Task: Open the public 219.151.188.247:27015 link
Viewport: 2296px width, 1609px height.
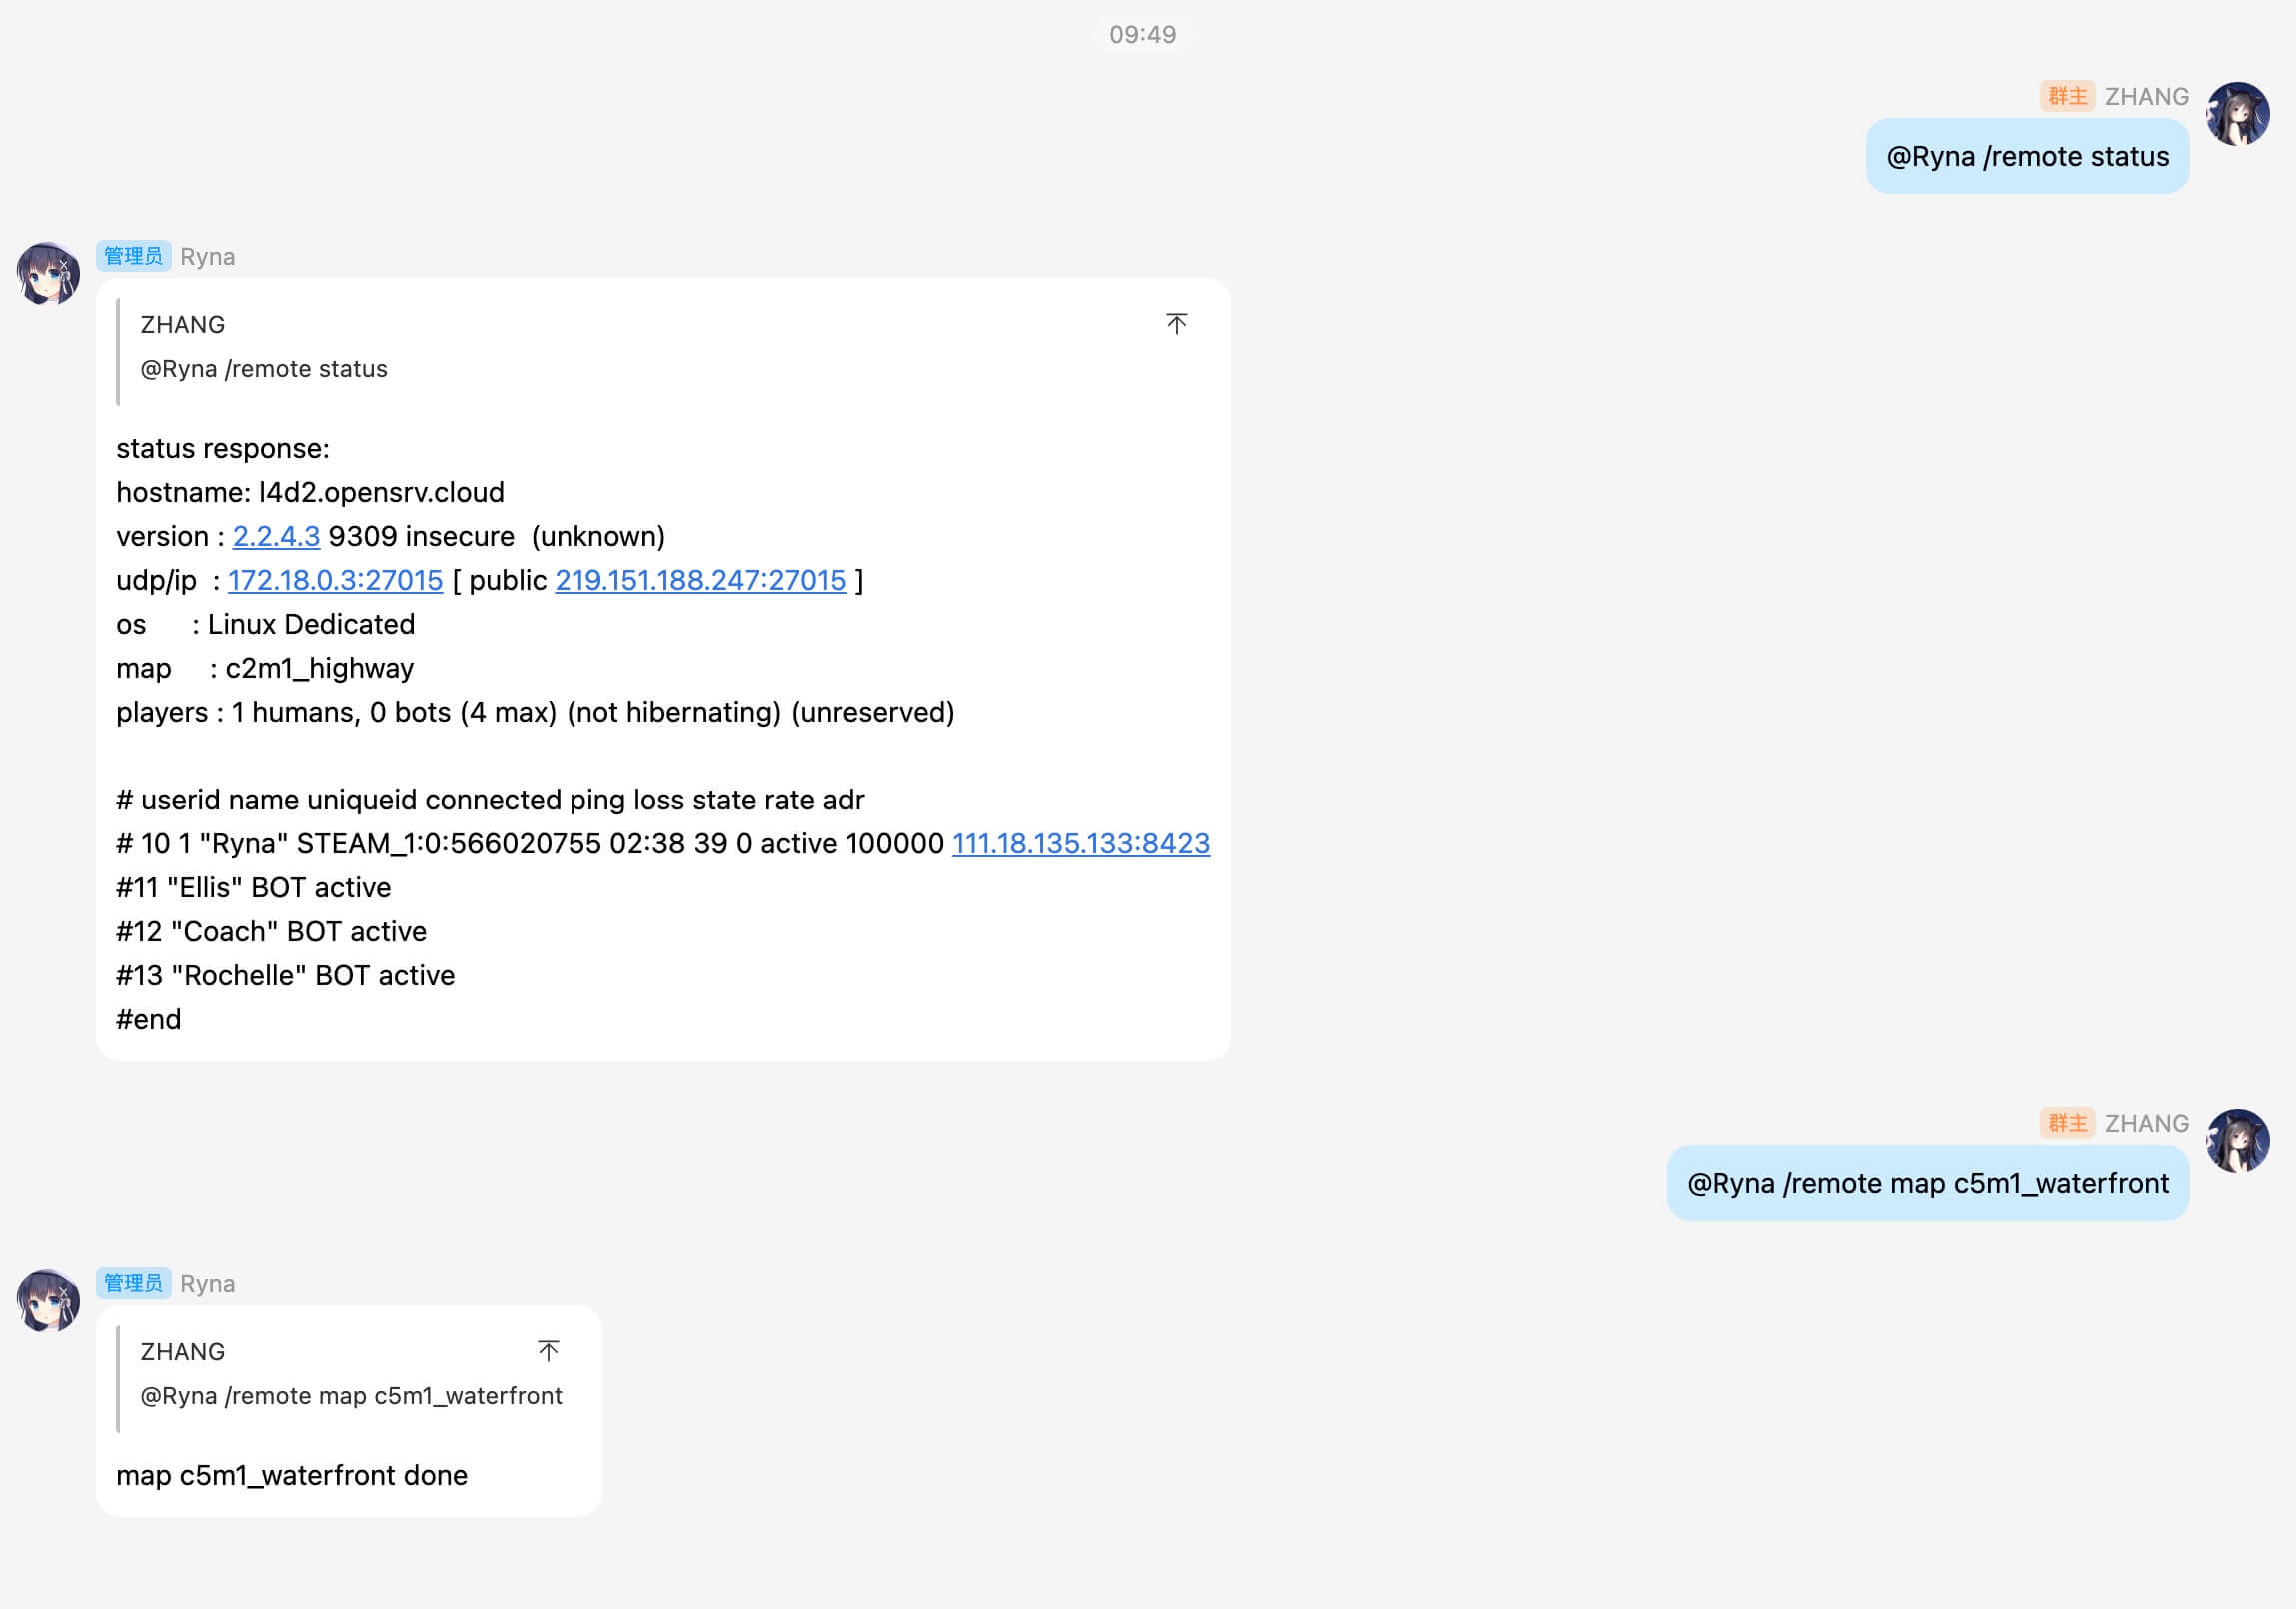Action: (701, 580)
